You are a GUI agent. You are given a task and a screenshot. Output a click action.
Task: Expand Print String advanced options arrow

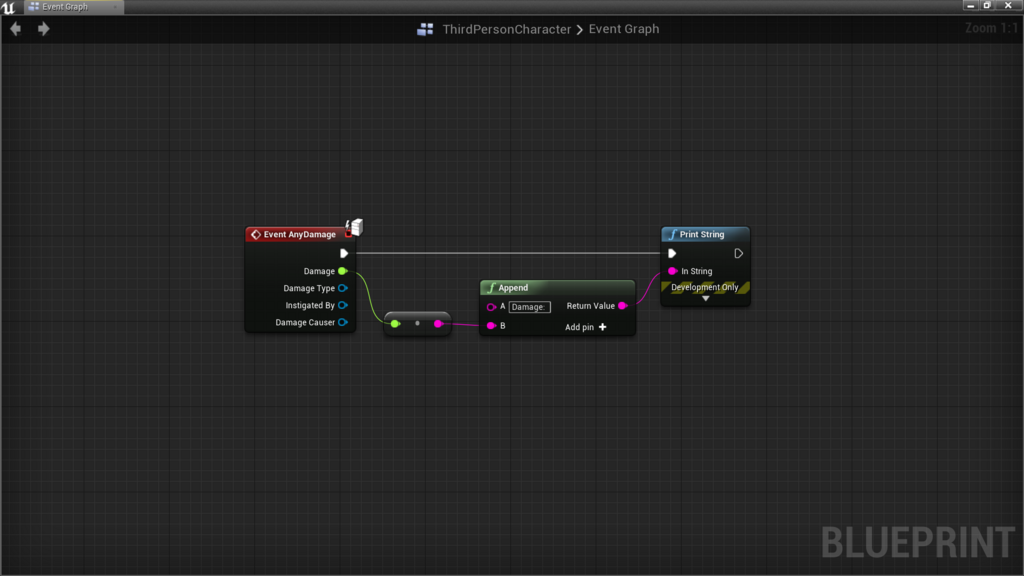coord(705,298)
